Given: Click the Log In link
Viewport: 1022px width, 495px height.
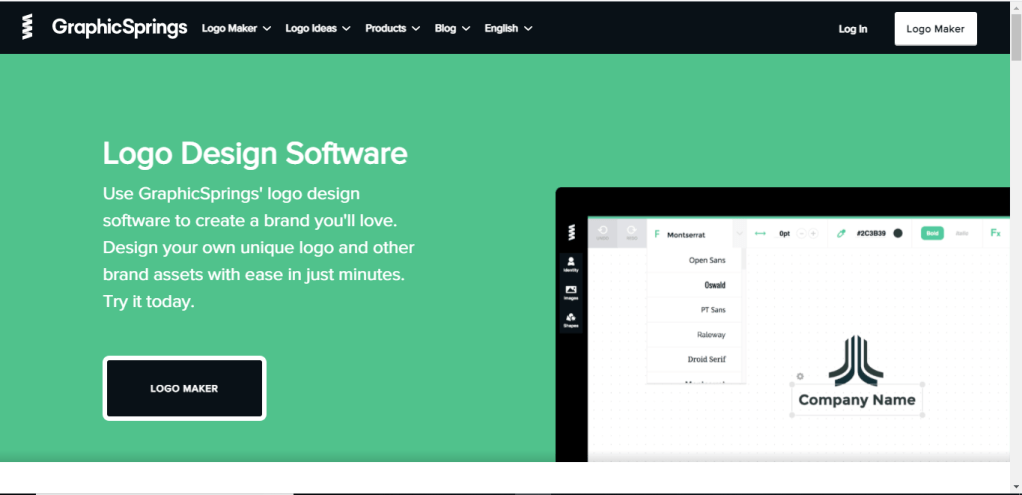Looking at the screenshot, I should coord(852,29).
